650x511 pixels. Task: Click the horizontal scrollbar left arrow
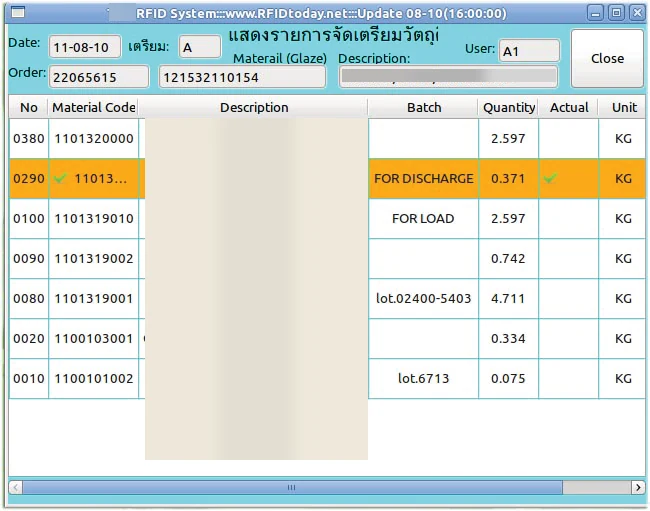click(x=16, y=487)
